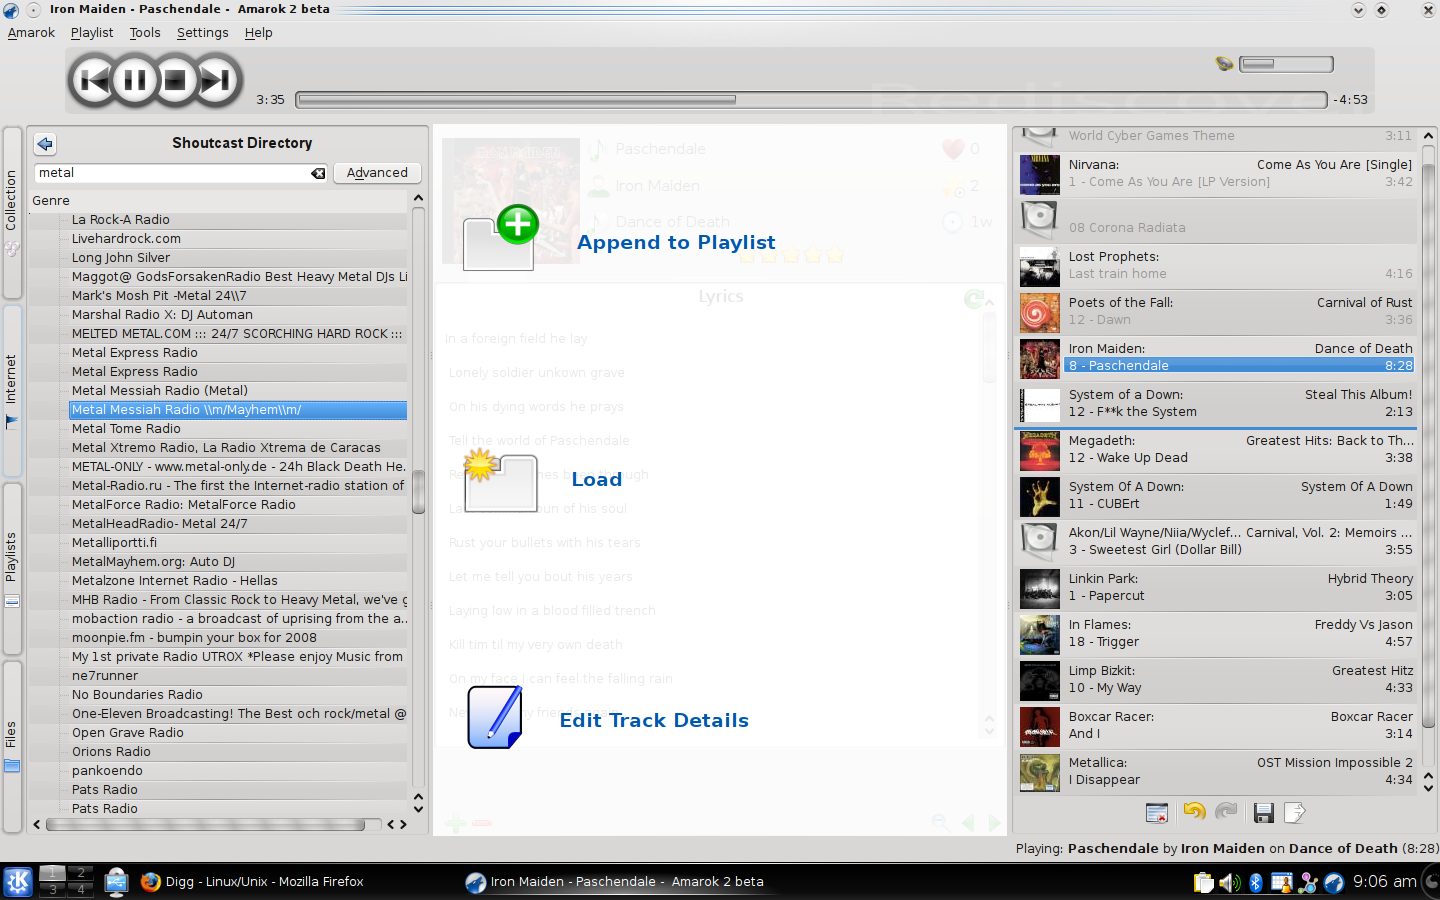Go back in the Shoutcast Directory
1440x900 pixels.
pyautogui.click(x=45, y=144)
